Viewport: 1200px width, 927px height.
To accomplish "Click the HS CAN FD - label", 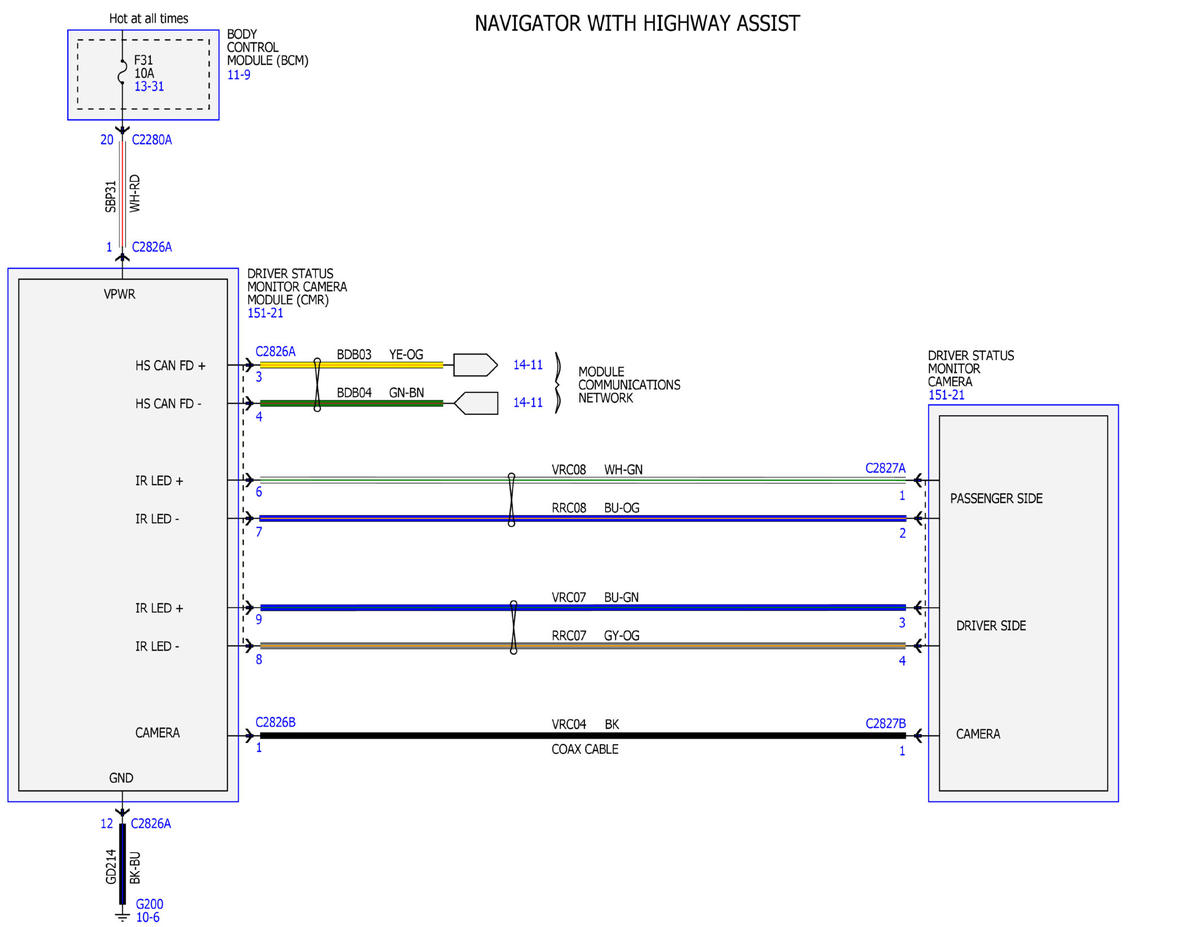I will pyautogui.click(x=169, y=404).
